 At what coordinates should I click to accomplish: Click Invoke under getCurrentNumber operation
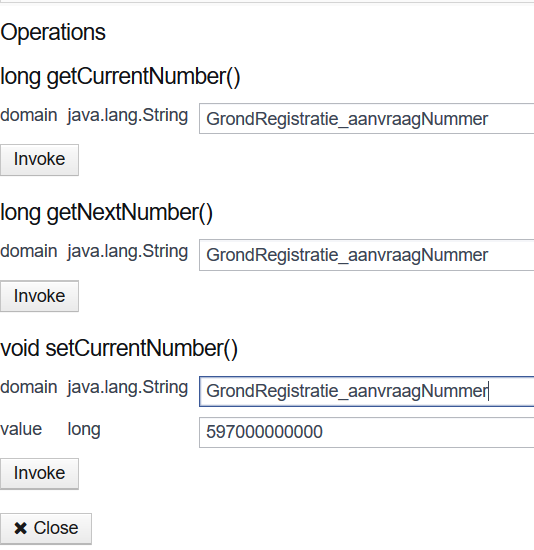tap(39, 160)
